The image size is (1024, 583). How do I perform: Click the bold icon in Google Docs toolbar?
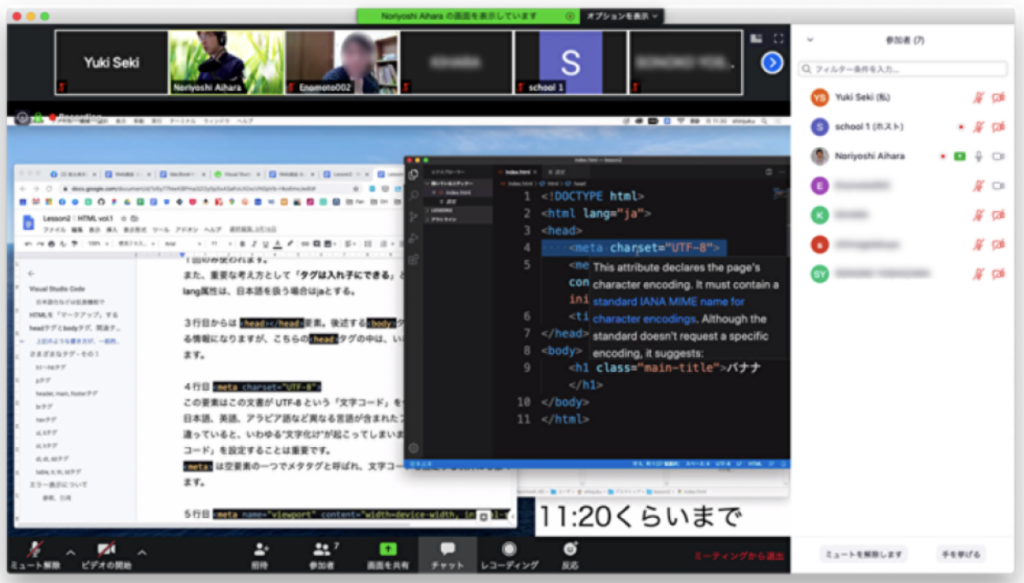click(x=242, y=244)
